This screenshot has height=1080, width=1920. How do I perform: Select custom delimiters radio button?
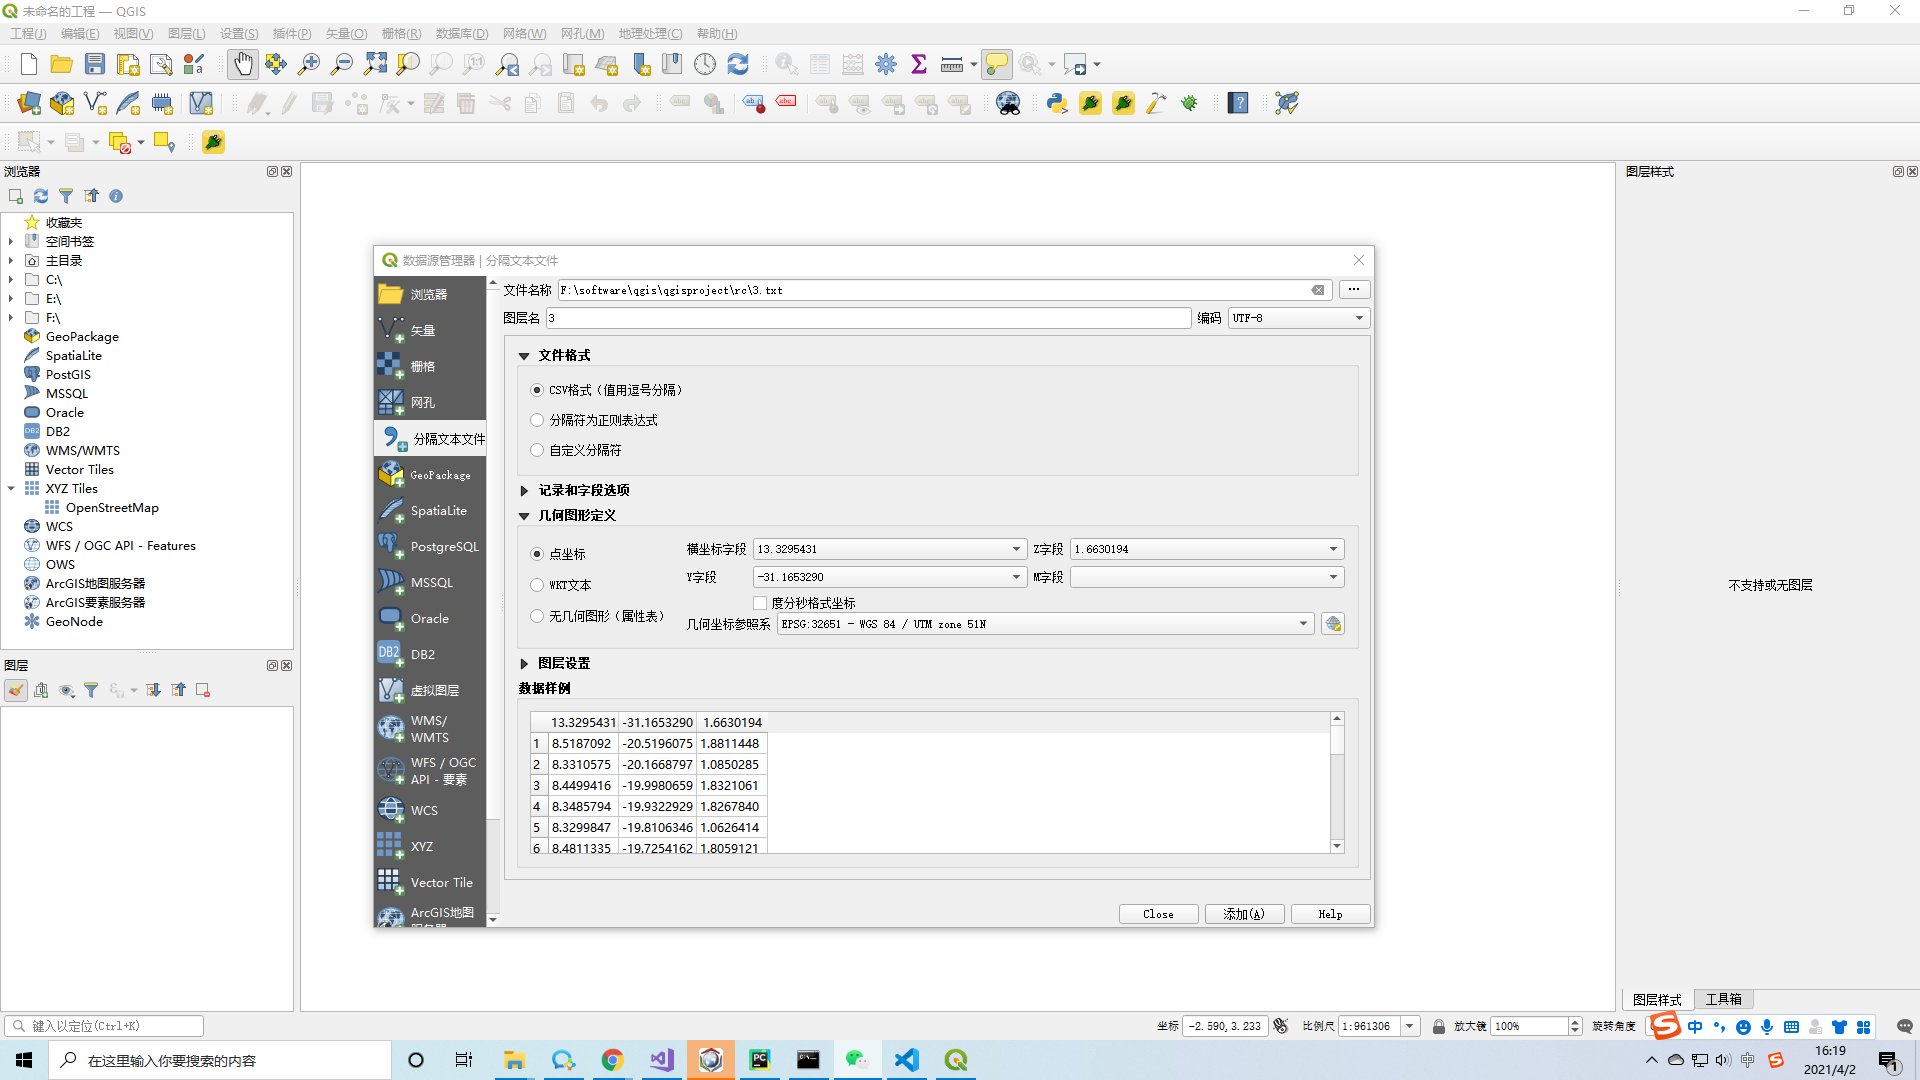537,450
